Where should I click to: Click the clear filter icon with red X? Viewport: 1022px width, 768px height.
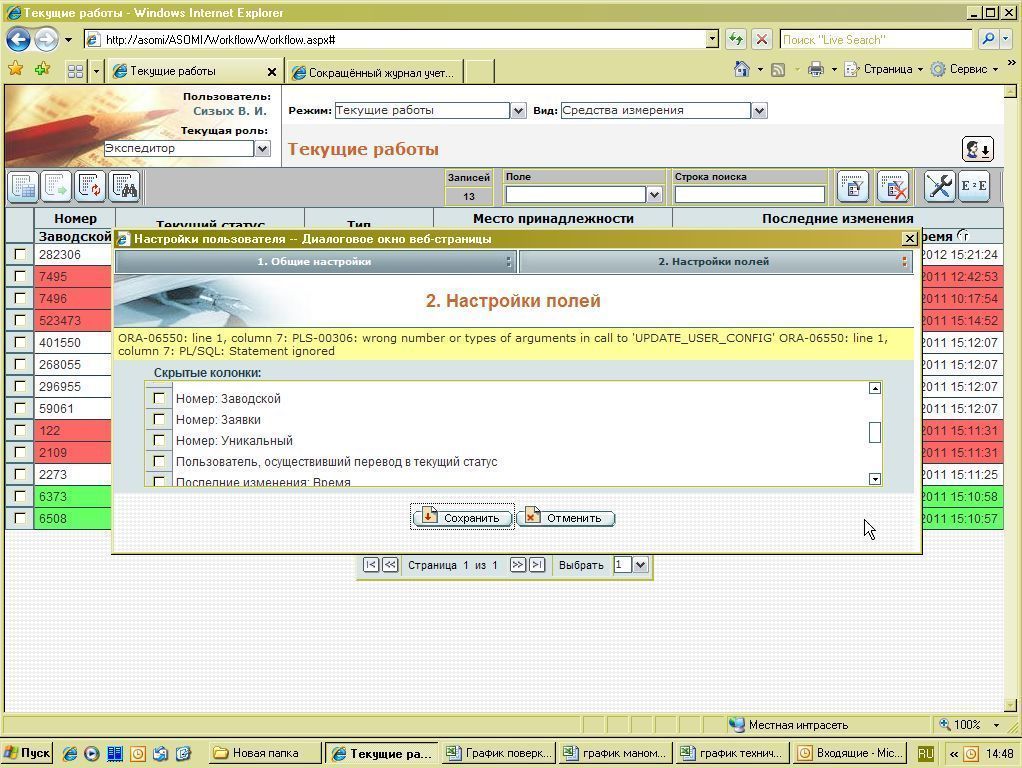(x=893, y=187)
